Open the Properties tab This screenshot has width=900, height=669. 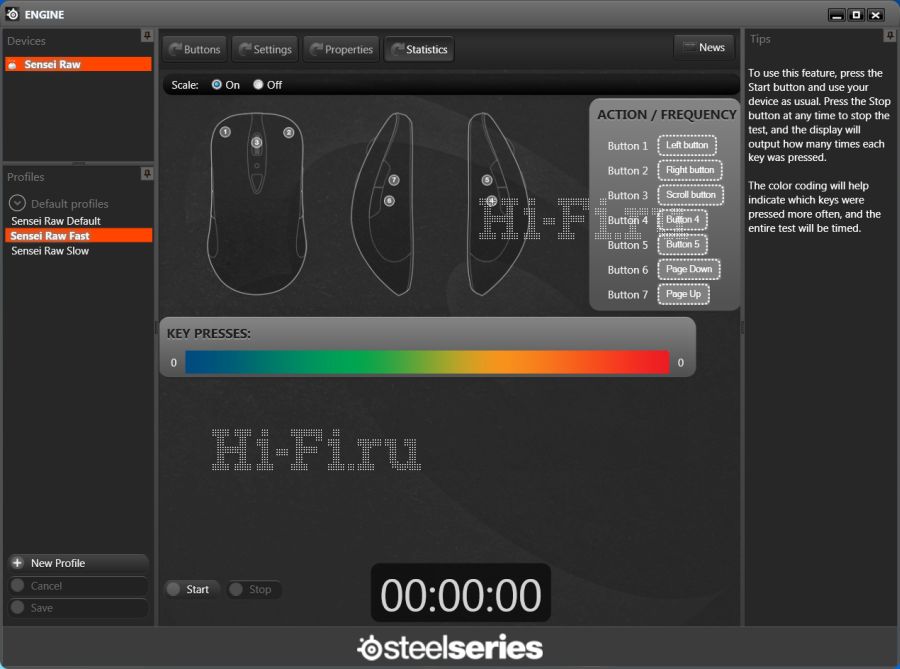coord(341,49)
